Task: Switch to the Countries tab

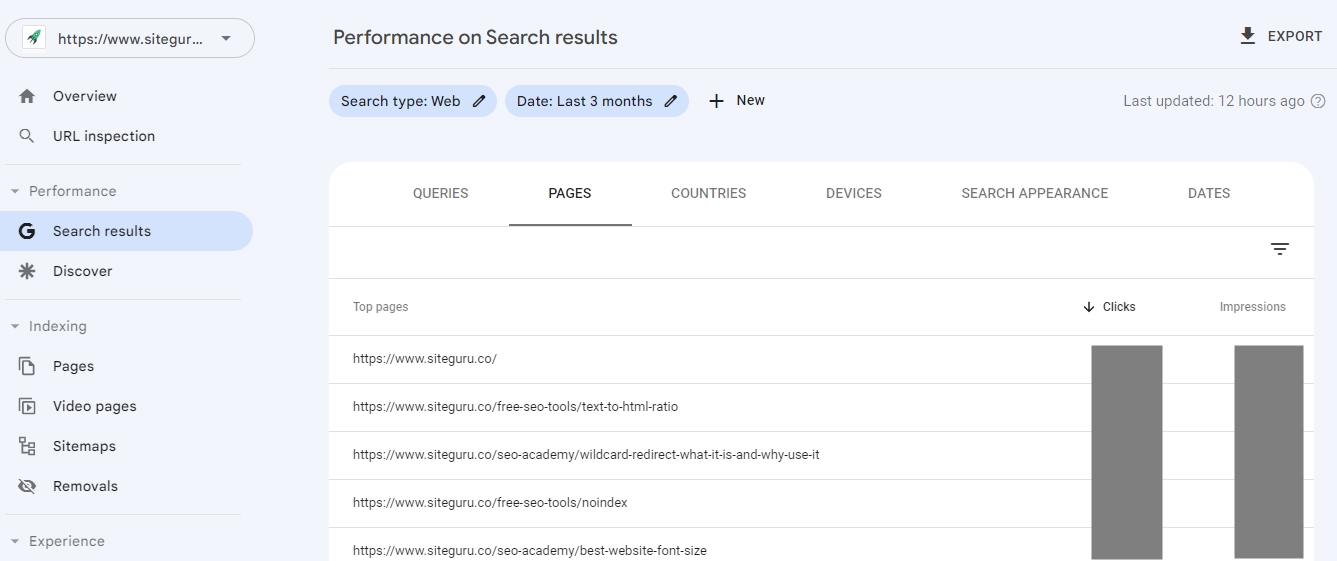Action: [708, 193]
